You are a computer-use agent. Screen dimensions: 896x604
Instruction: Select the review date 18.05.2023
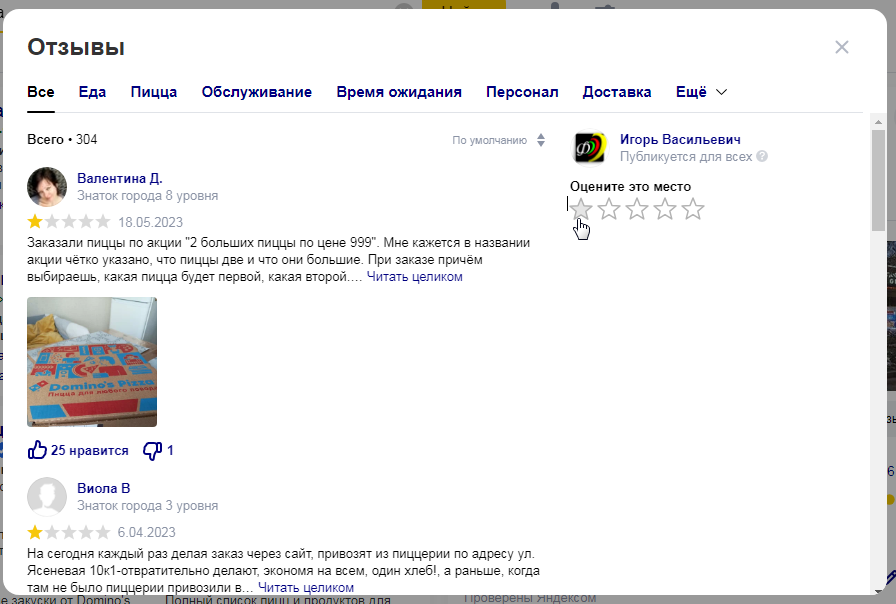click(150, 222)
